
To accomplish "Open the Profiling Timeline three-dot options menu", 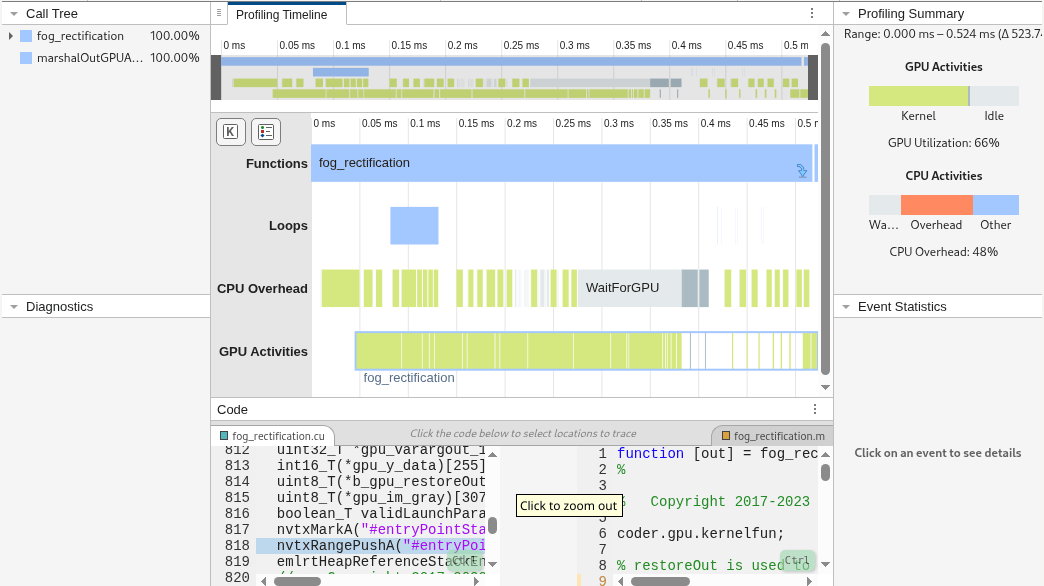I will 812,13.
